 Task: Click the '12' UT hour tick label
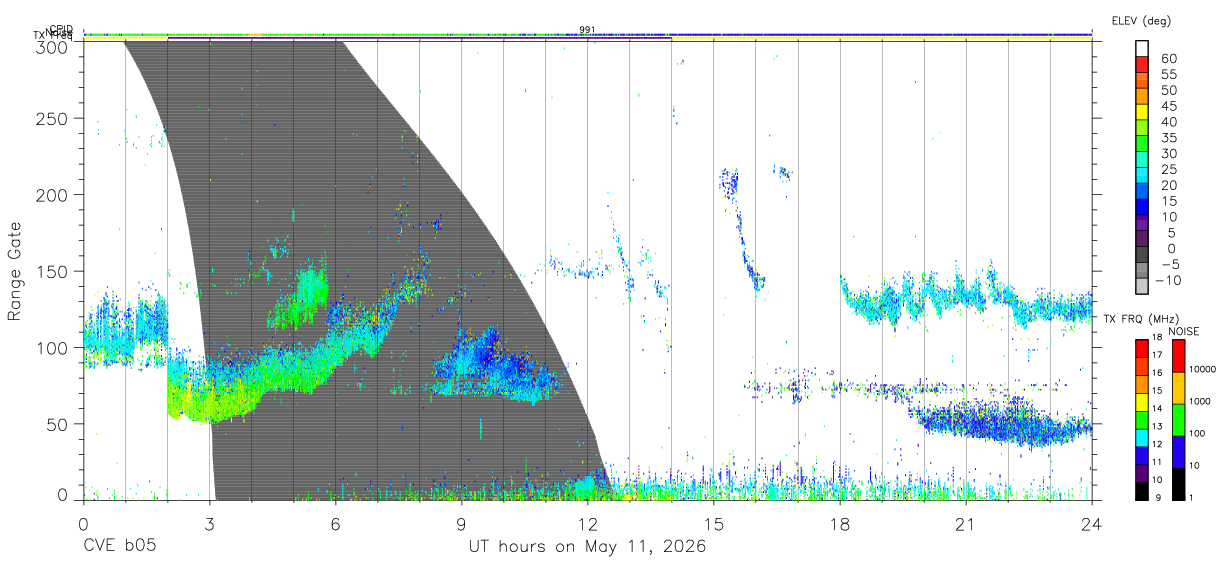(x=588, y=523)
